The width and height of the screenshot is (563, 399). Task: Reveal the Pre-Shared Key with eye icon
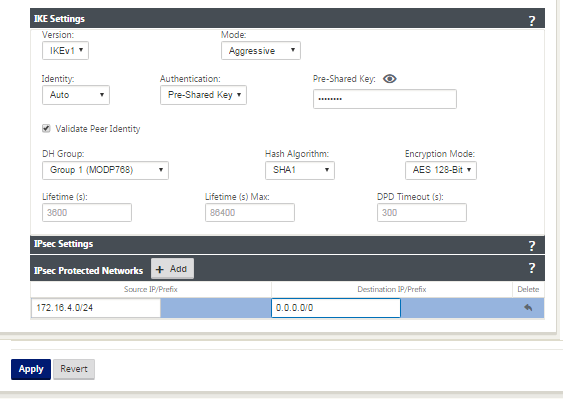[390, 79]
